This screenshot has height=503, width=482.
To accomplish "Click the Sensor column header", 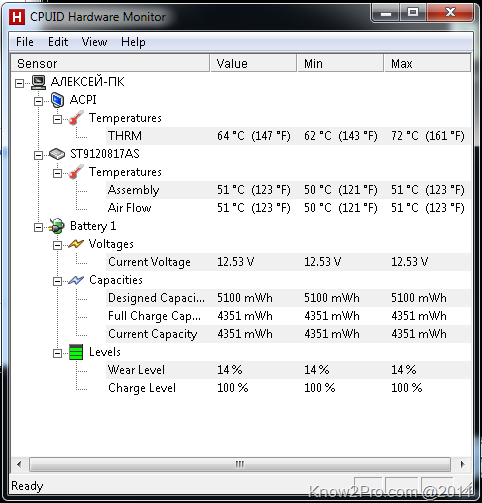I will (x=110, y=63).
